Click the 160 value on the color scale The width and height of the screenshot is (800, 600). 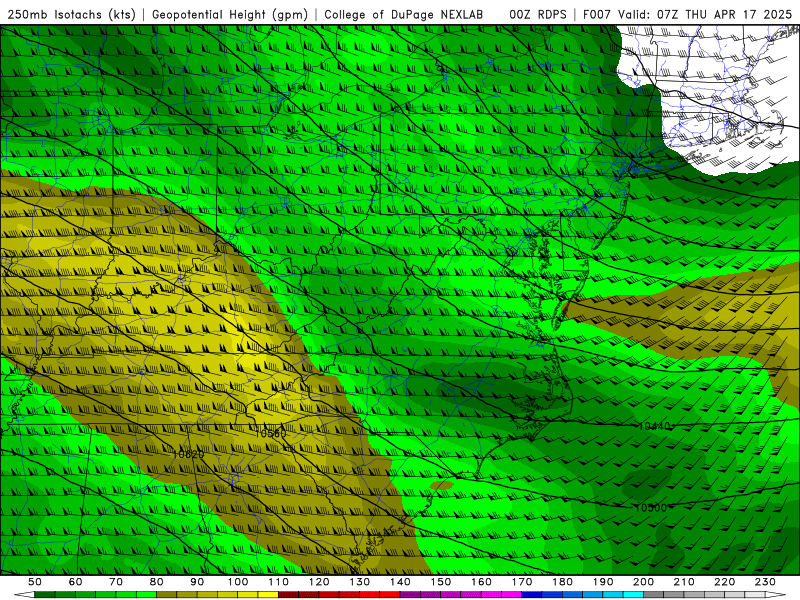point(481,582)
